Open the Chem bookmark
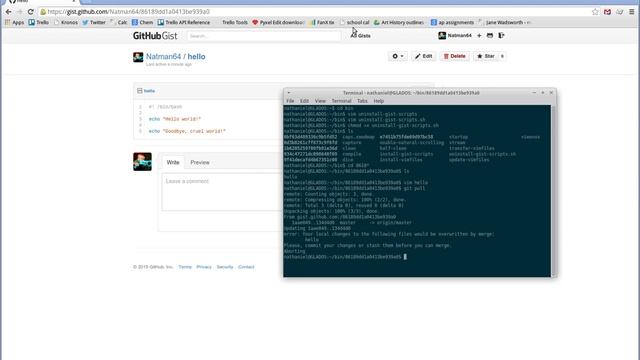Image resolution: width=640 pixels, height=360 pixels. [142, 22]
